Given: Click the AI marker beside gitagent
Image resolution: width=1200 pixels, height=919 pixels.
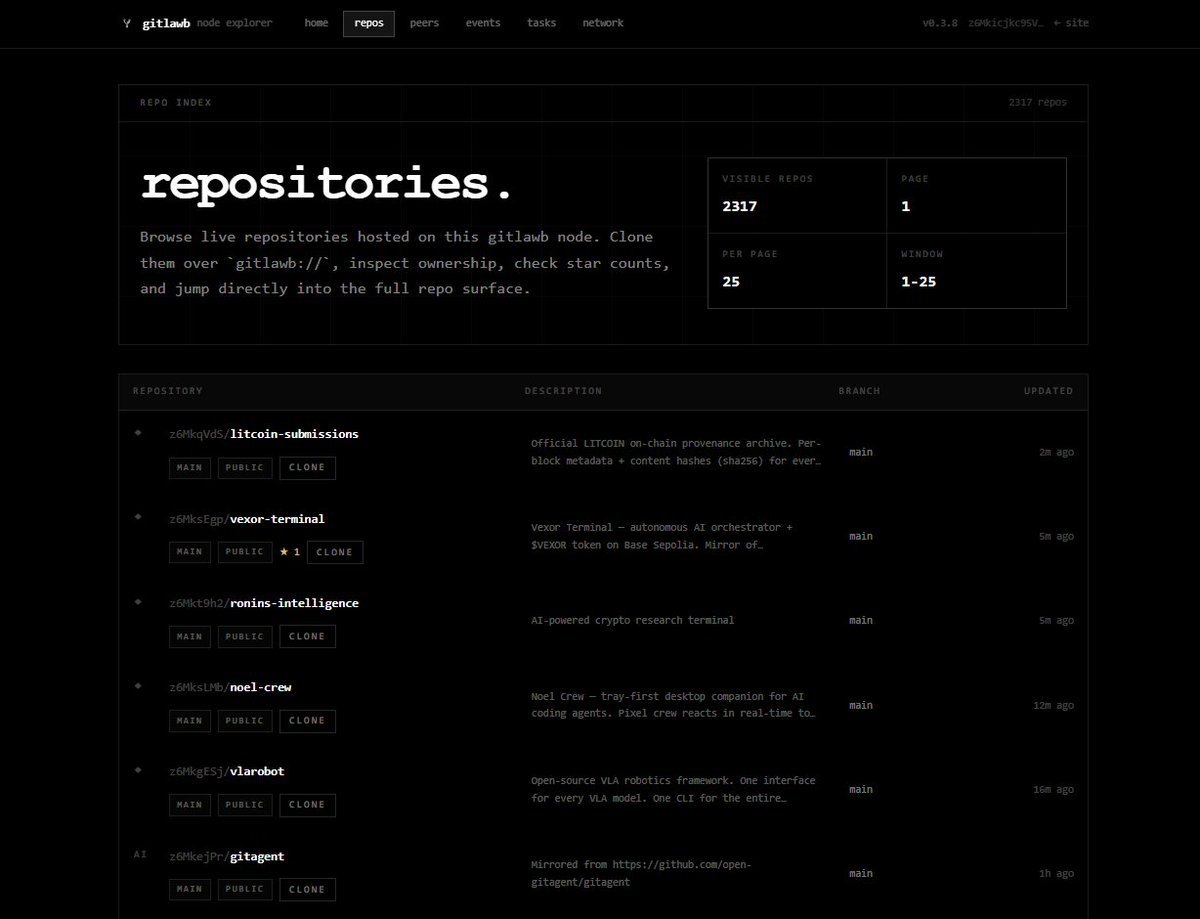Looking at the screenshot, I should point(140,855).
